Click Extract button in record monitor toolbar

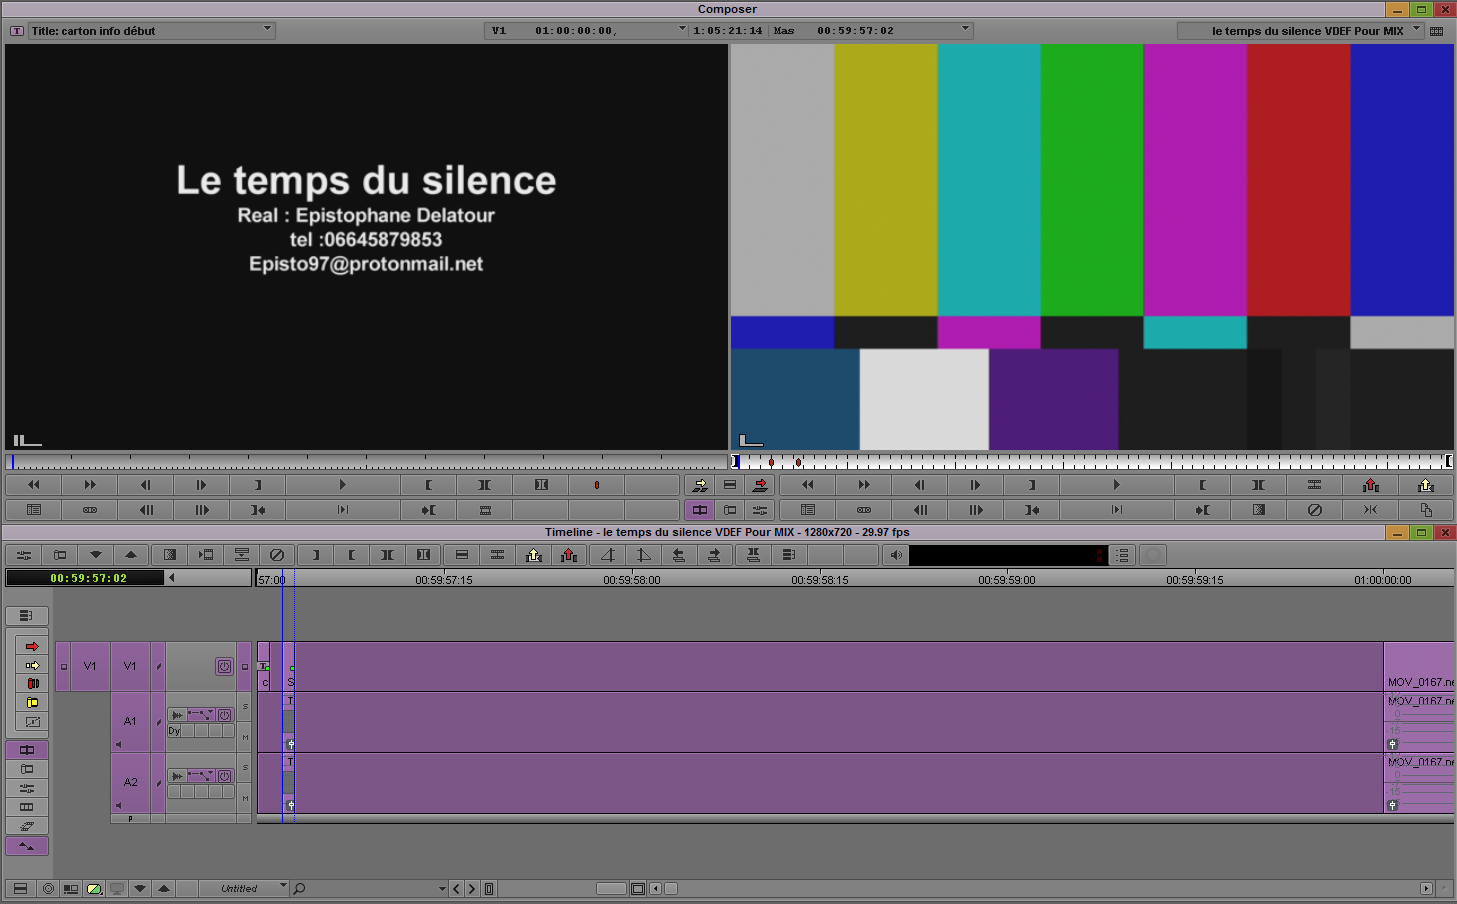(1425, 485)
